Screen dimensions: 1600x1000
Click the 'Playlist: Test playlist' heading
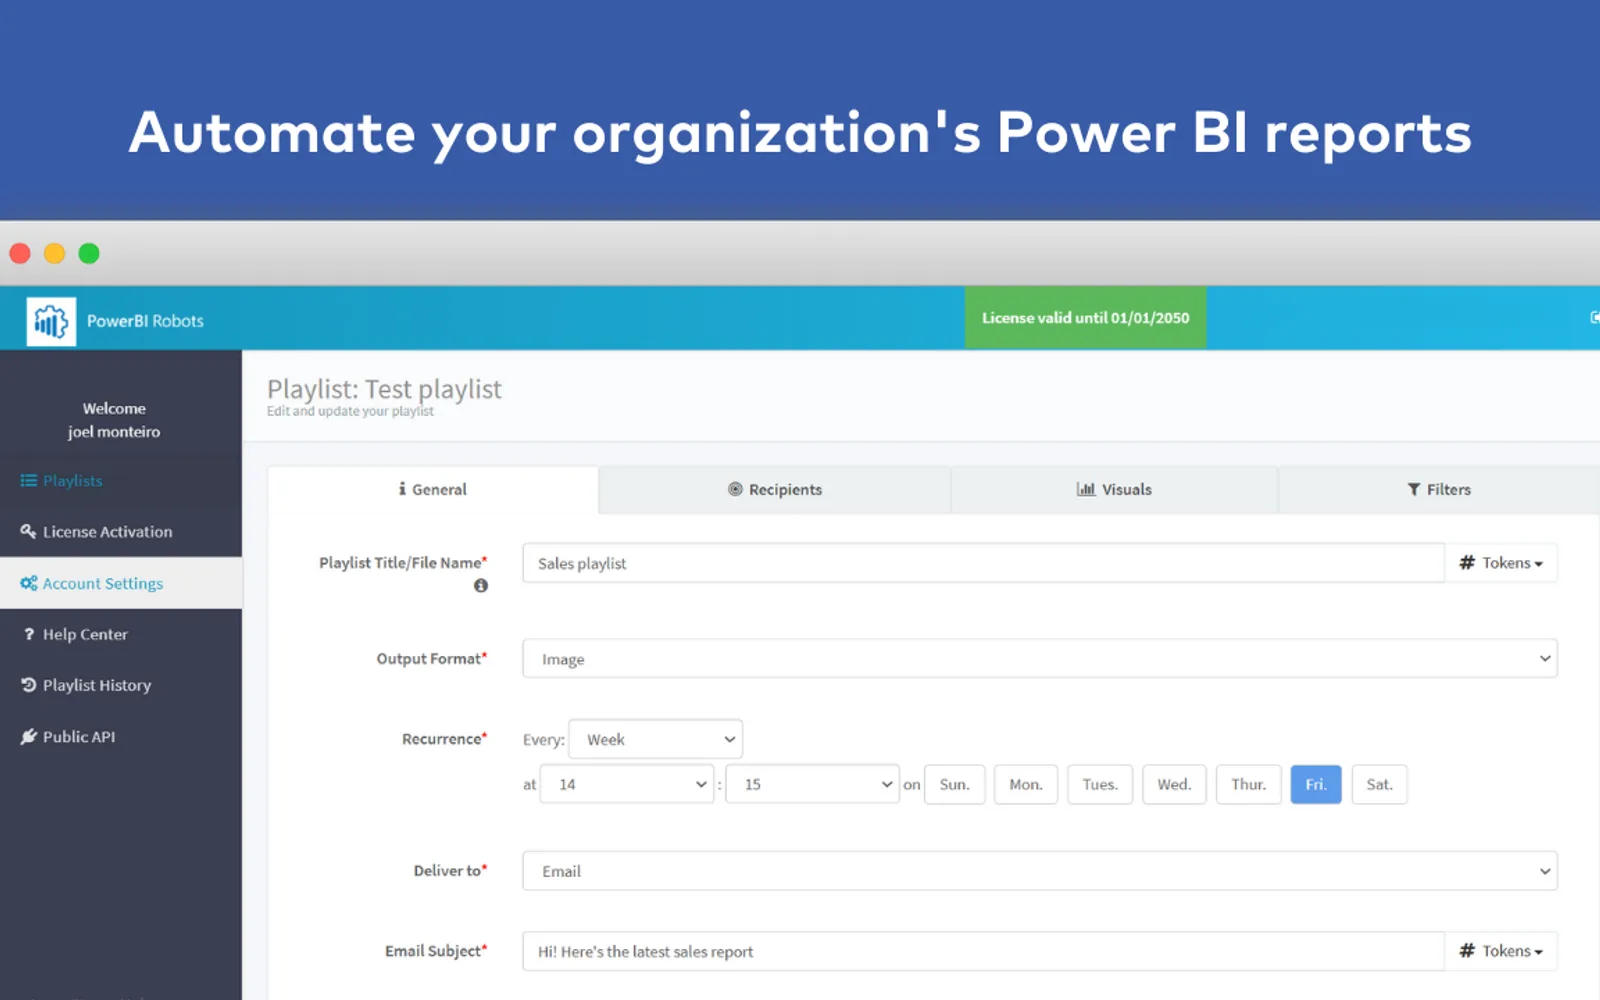(x=384, y=389)
